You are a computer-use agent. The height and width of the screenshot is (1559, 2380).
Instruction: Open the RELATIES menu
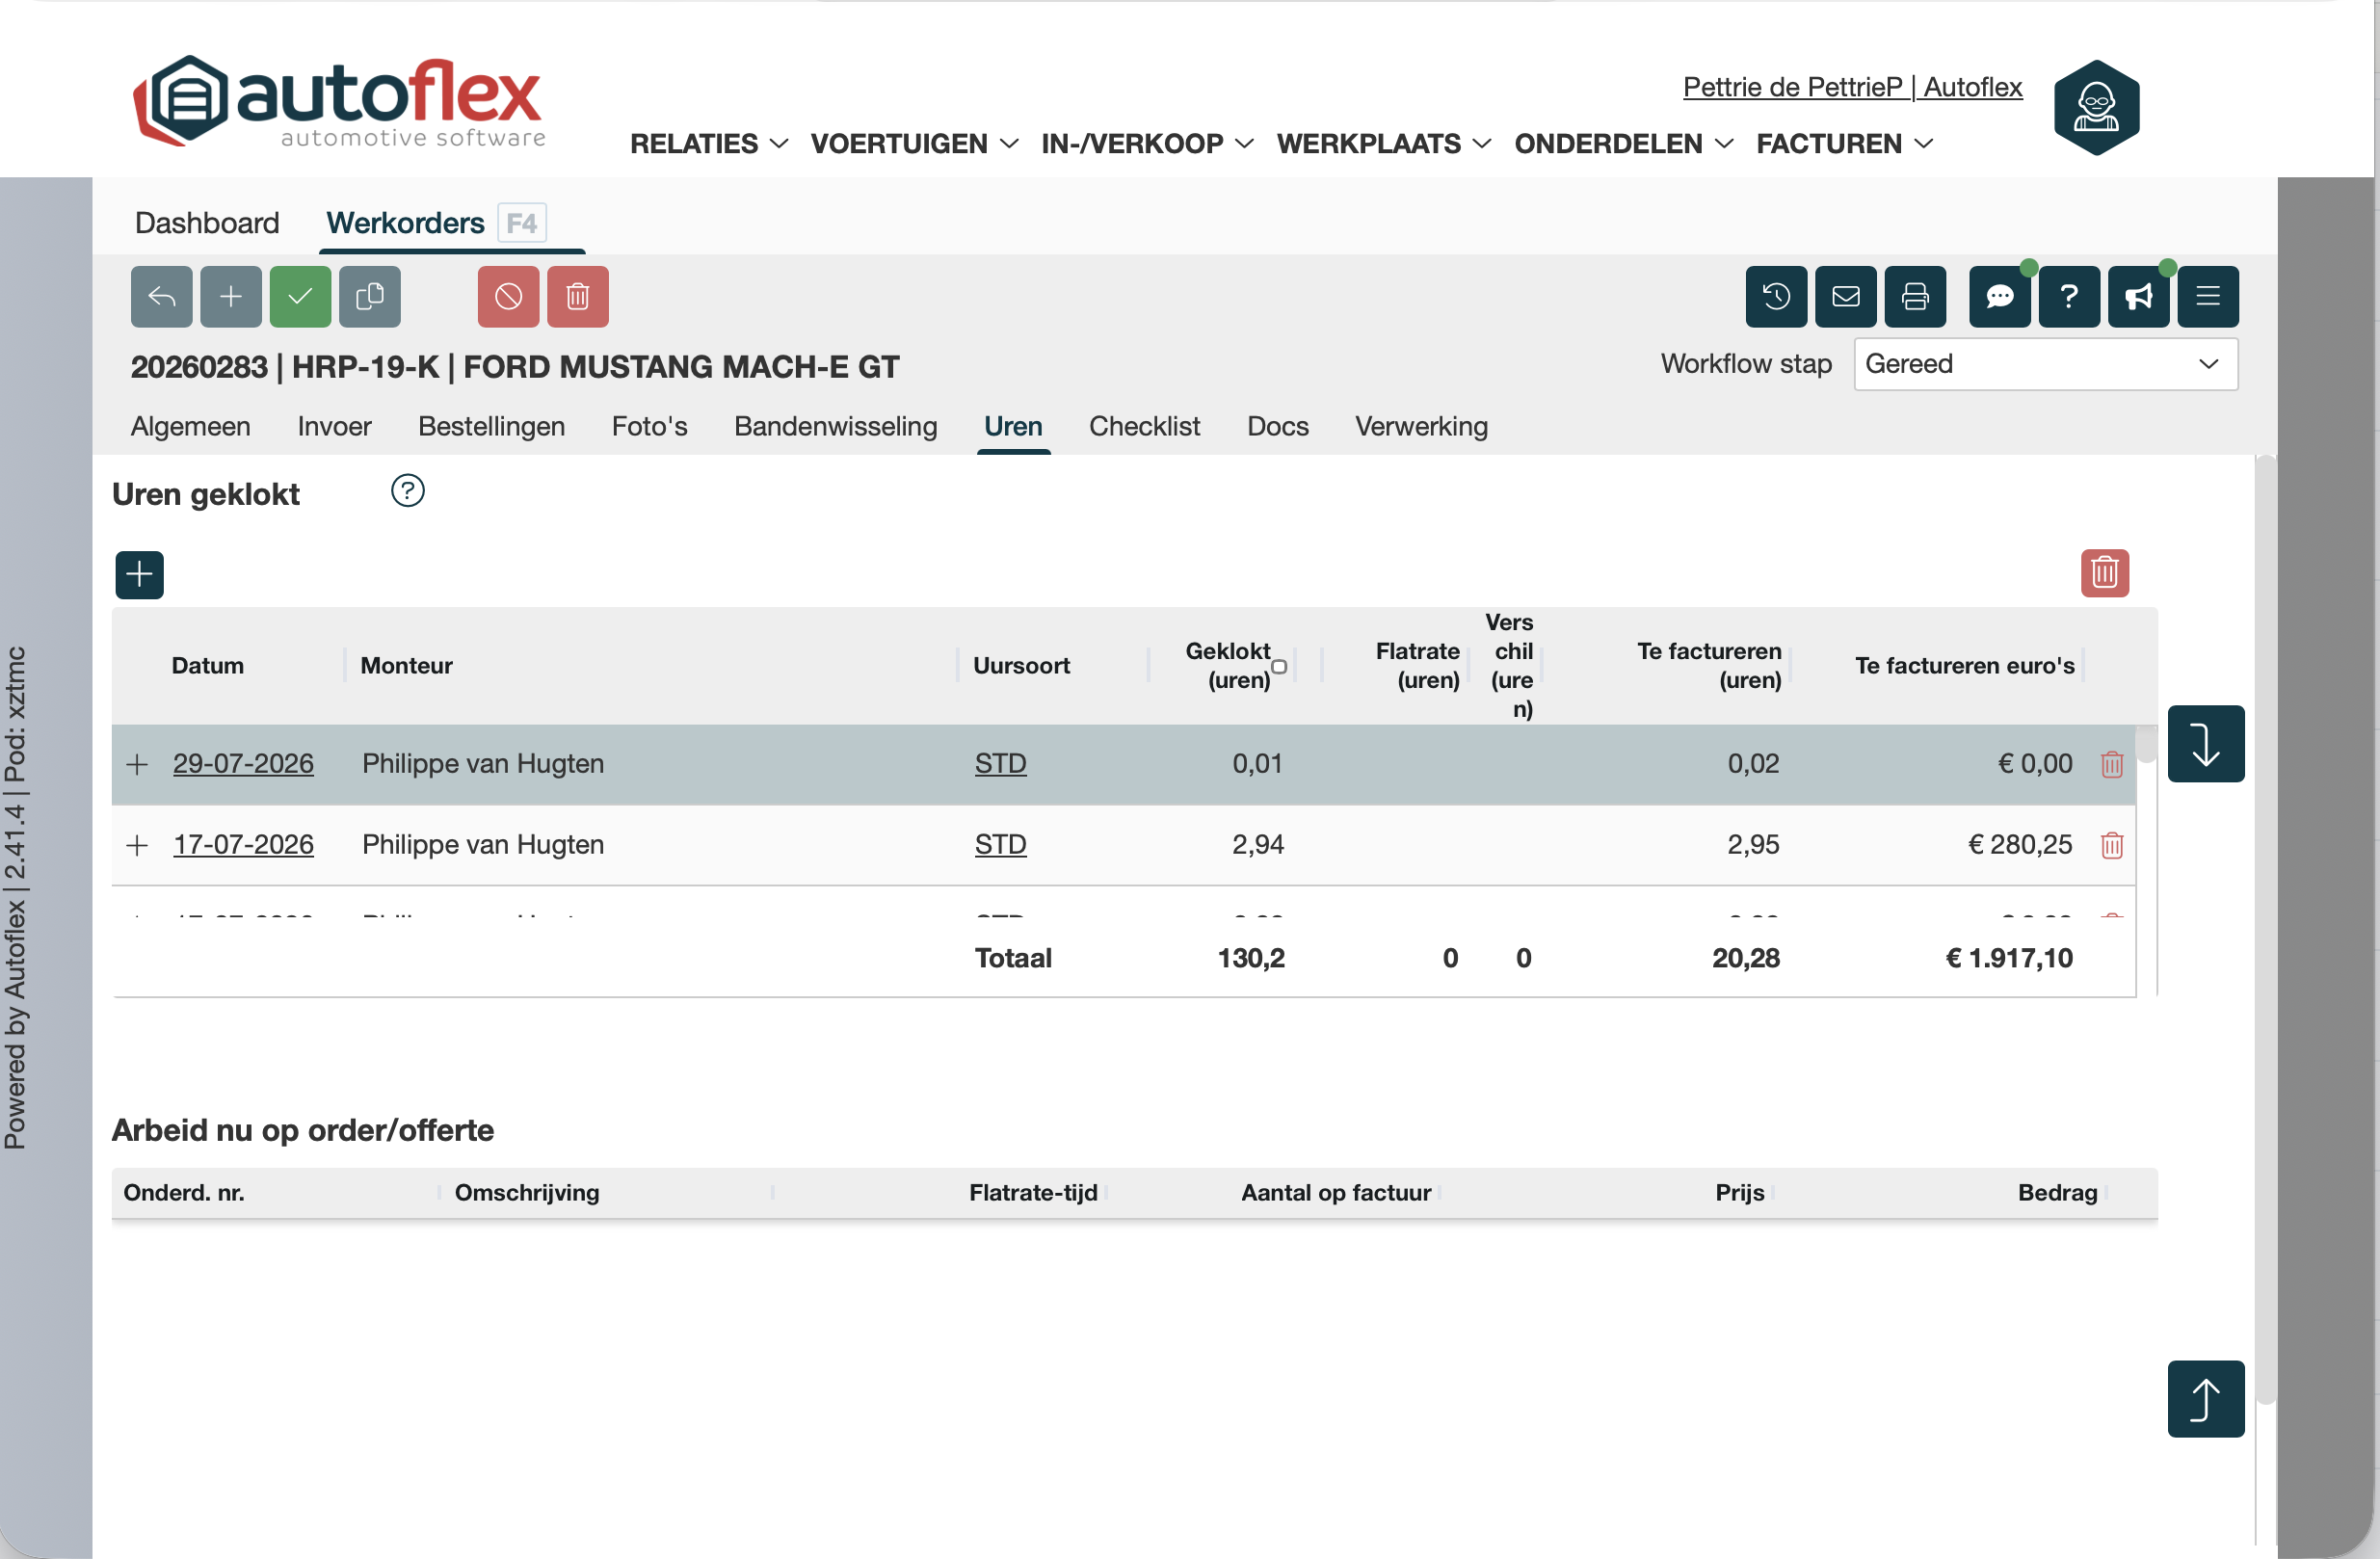pyautogui.click(x=708, y=144)
